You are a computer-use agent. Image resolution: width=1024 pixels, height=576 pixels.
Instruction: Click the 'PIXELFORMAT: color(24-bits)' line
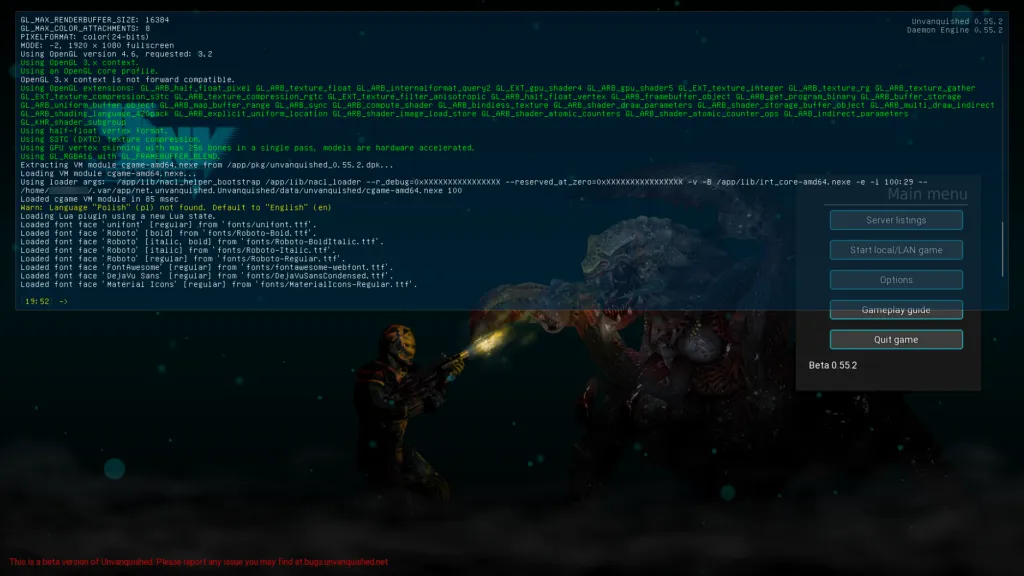85,37
